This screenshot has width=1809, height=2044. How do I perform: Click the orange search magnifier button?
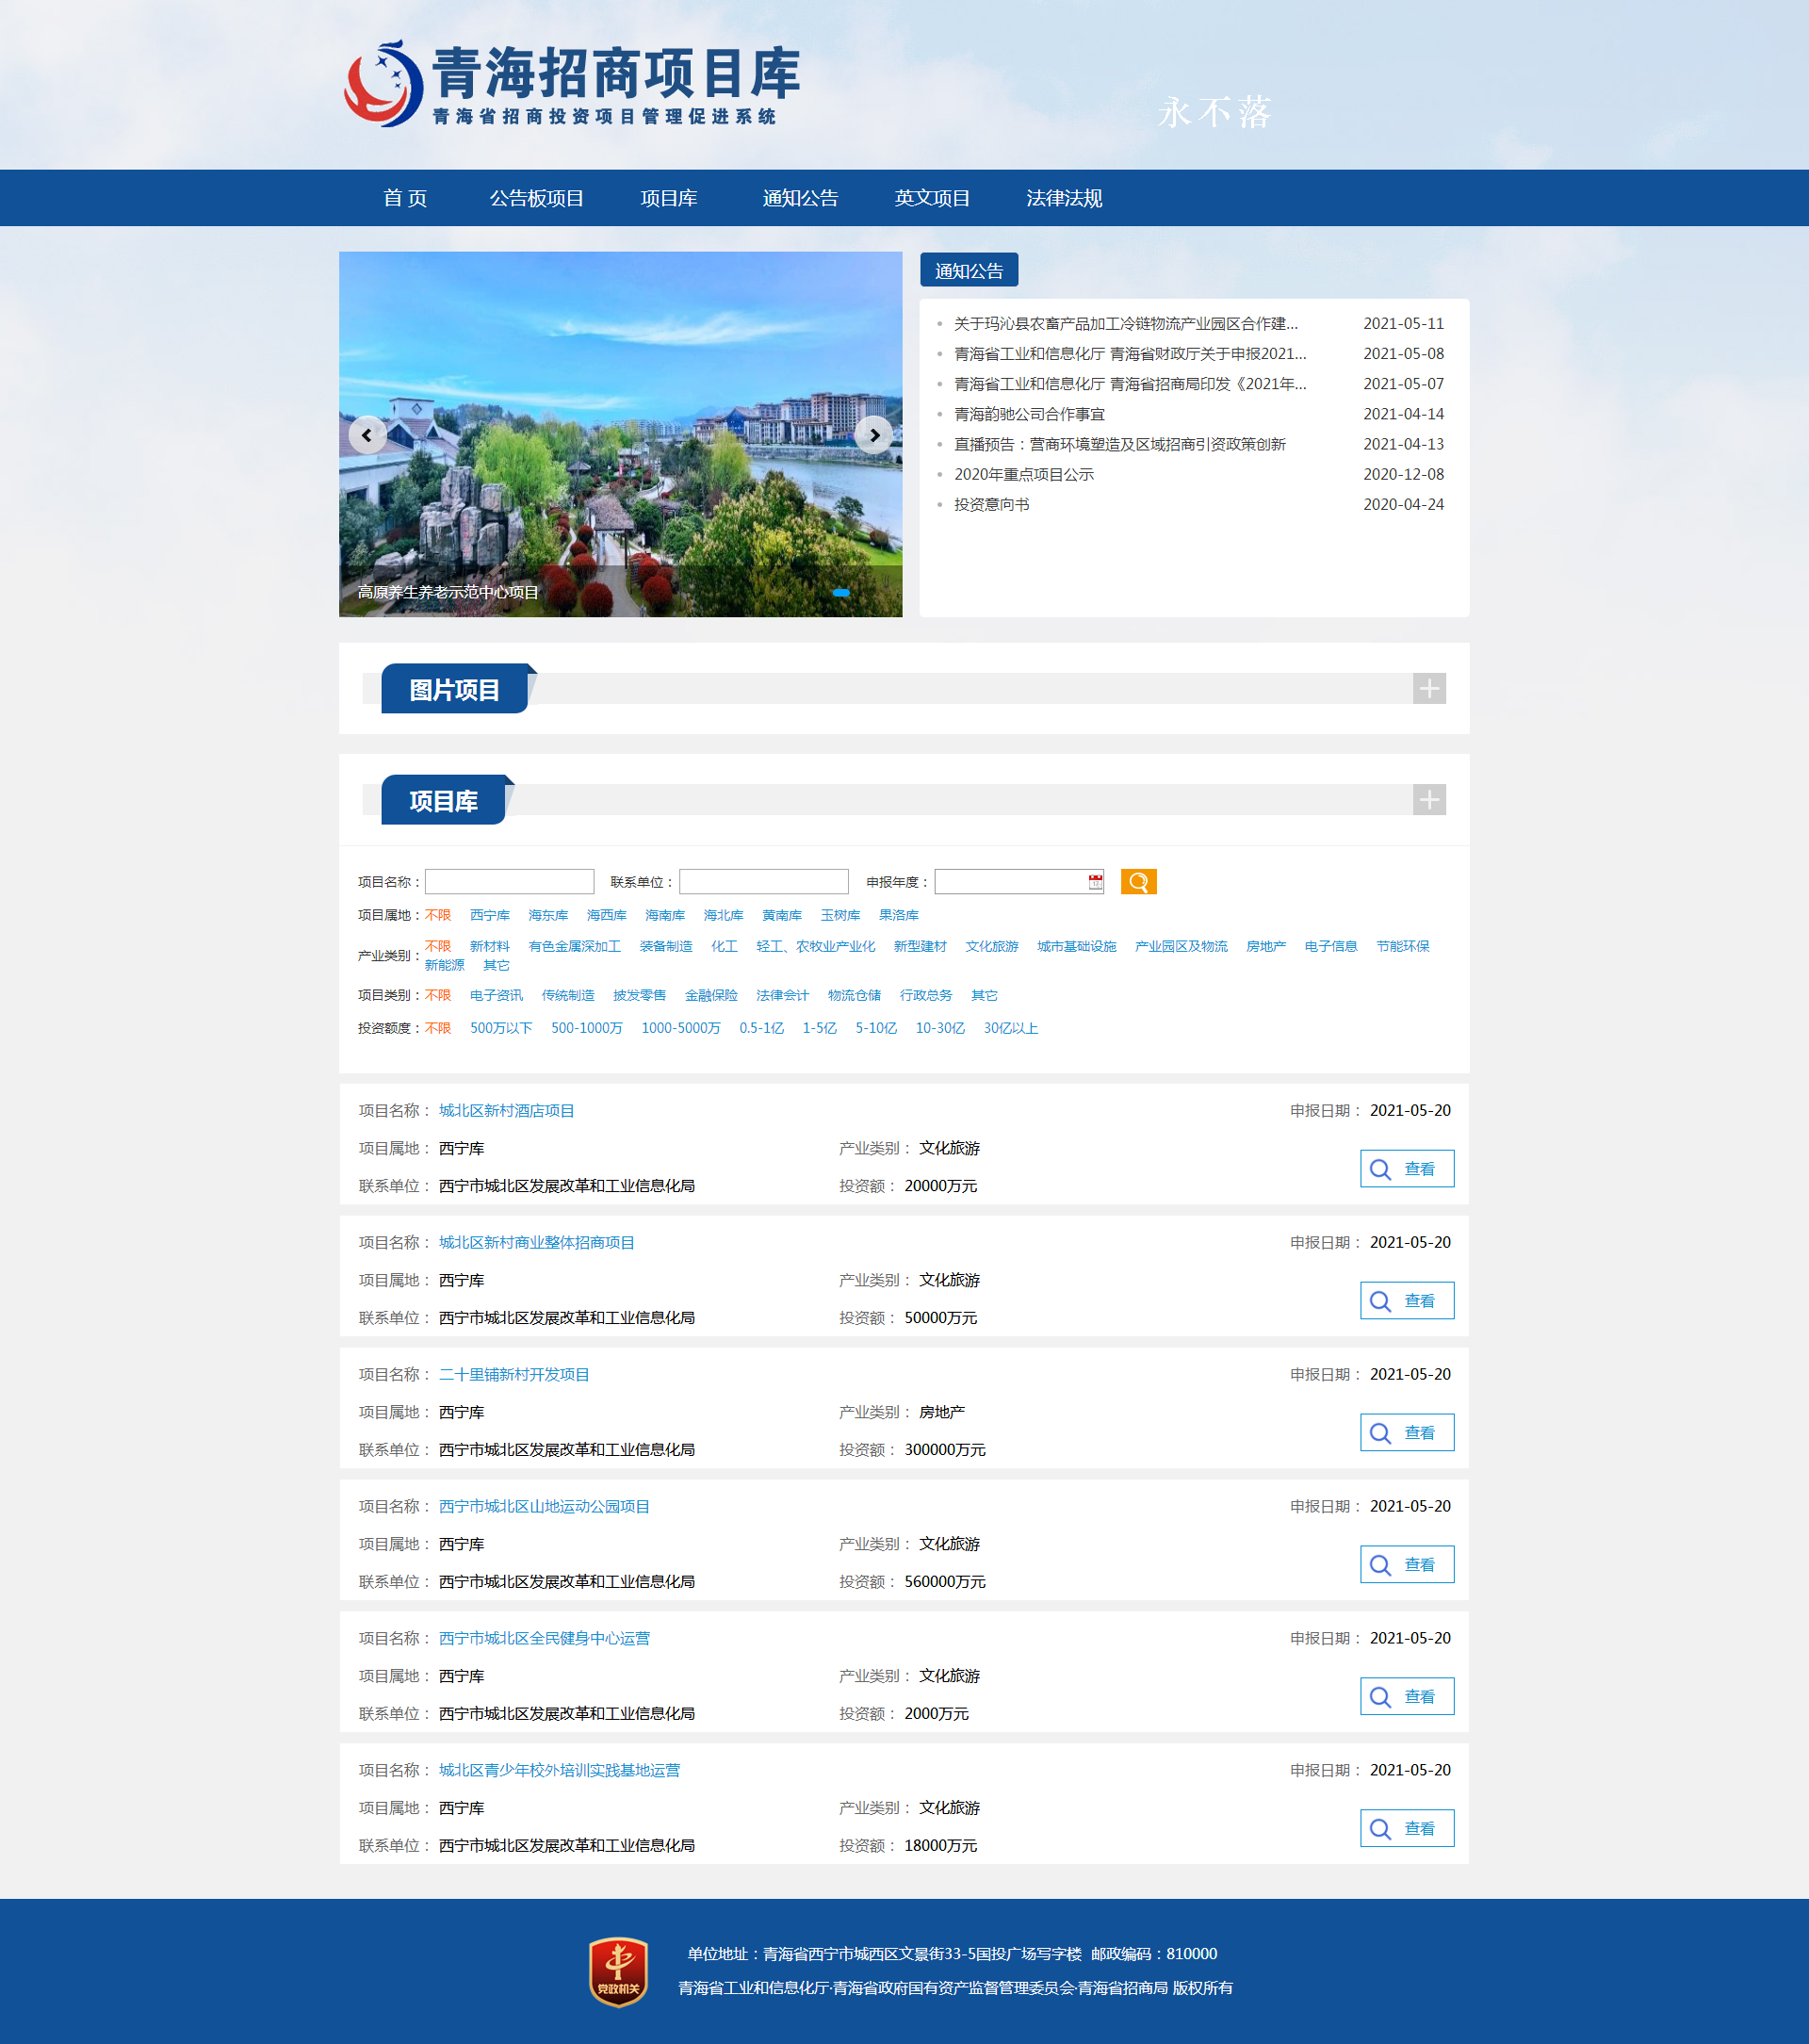click(x=1138, y=881)
